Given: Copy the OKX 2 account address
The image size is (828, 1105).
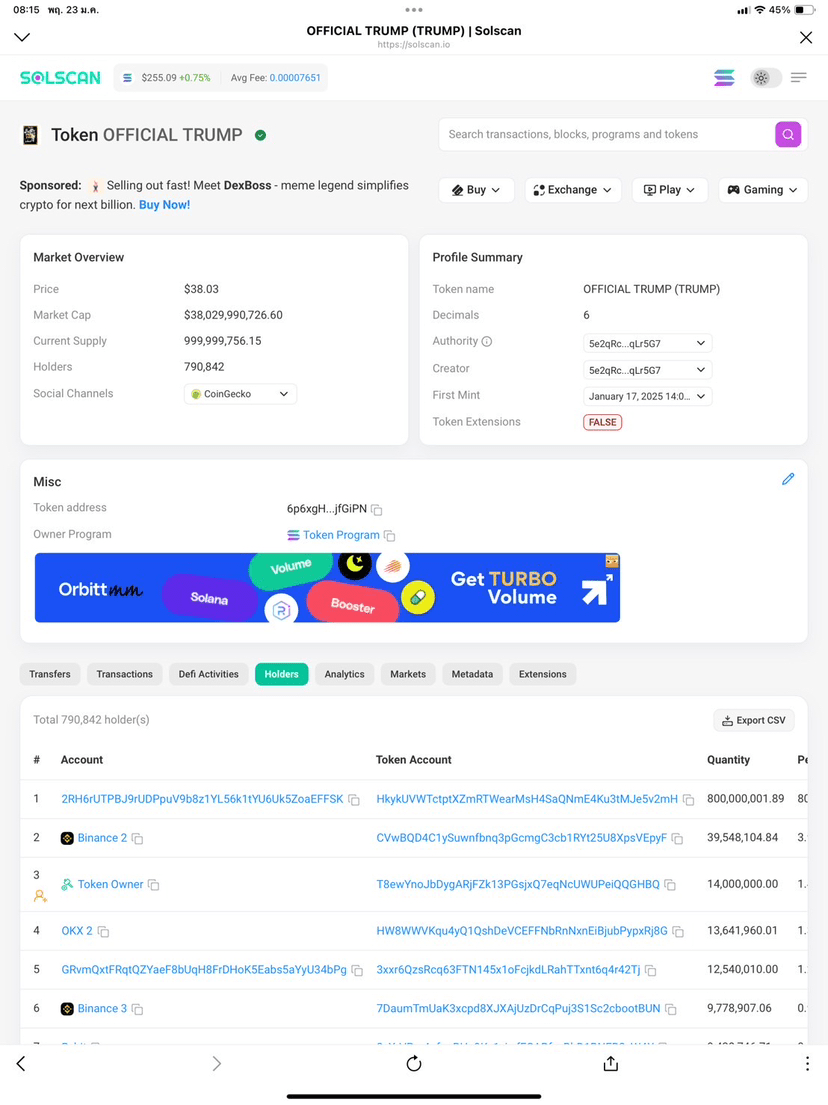Looking at the screenshot, I should (104, 932).
